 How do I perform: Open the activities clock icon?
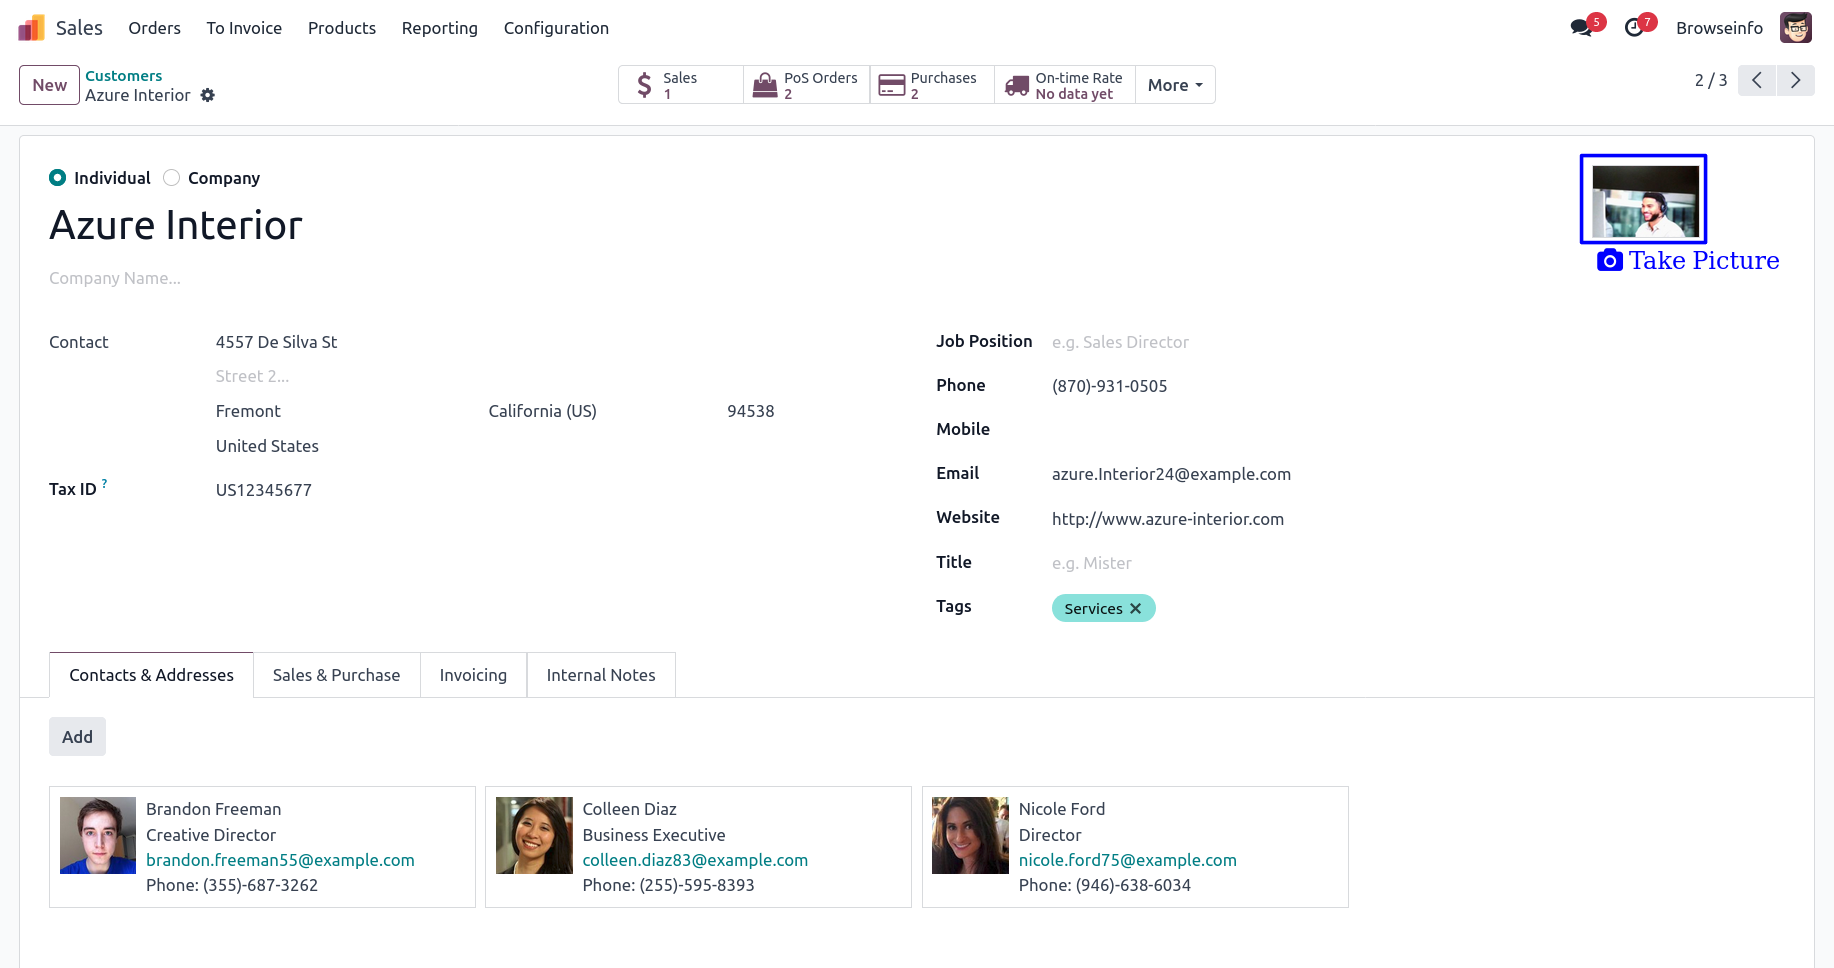[x=1634, y=28]
